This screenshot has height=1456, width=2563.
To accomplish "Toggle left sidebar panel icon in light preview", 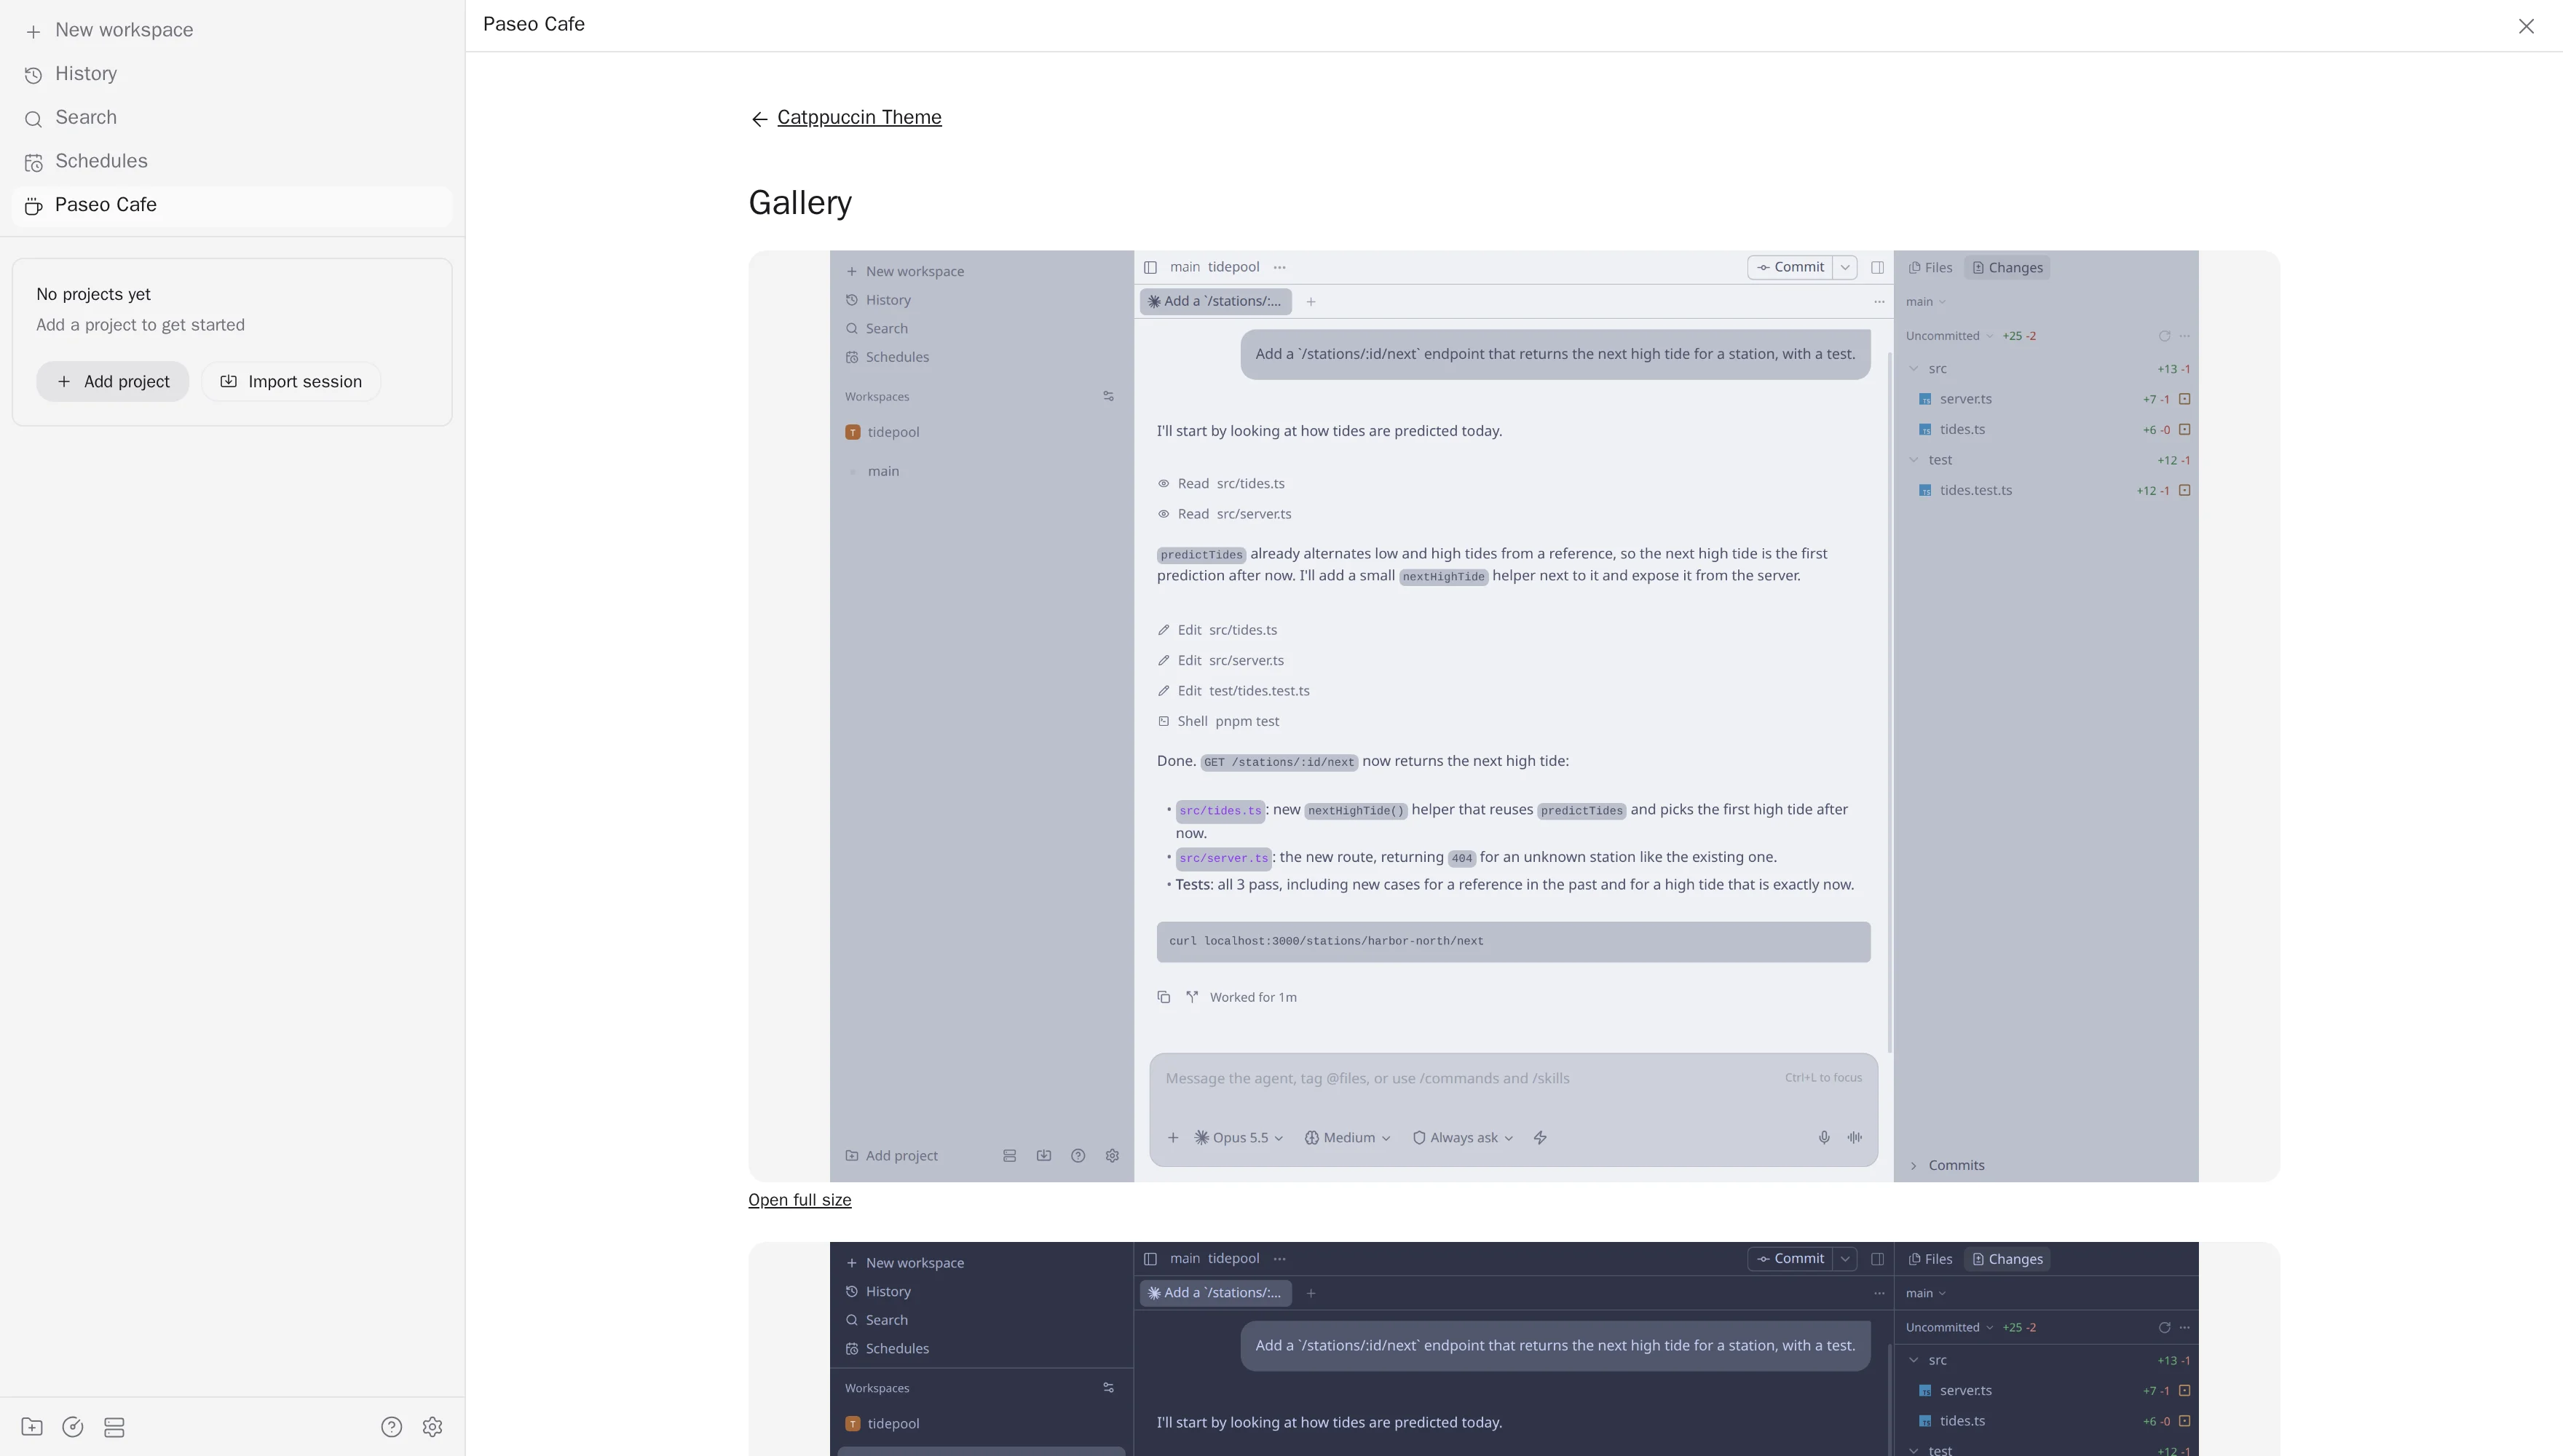I will [1151, 267].
